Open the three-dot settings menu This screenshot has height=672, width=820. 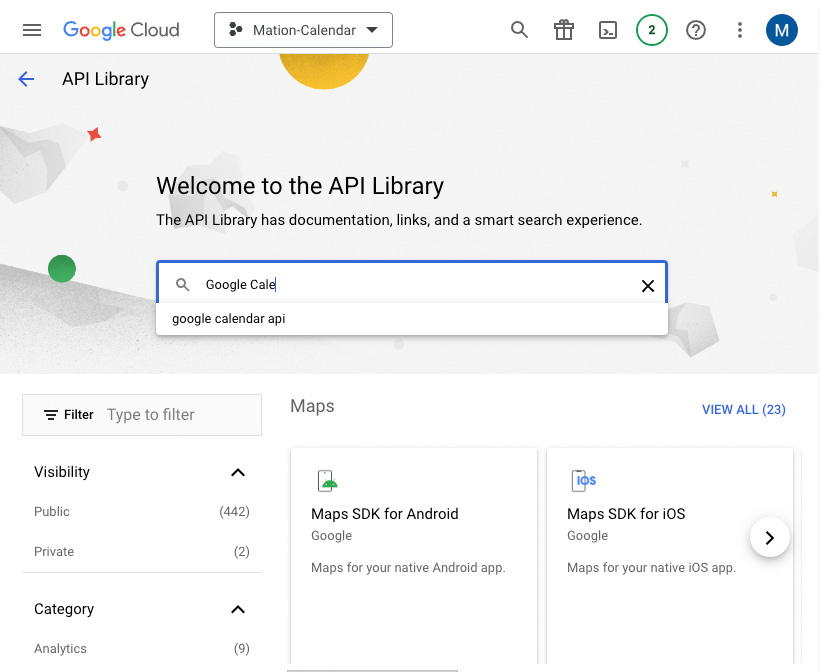coord(739,30)
